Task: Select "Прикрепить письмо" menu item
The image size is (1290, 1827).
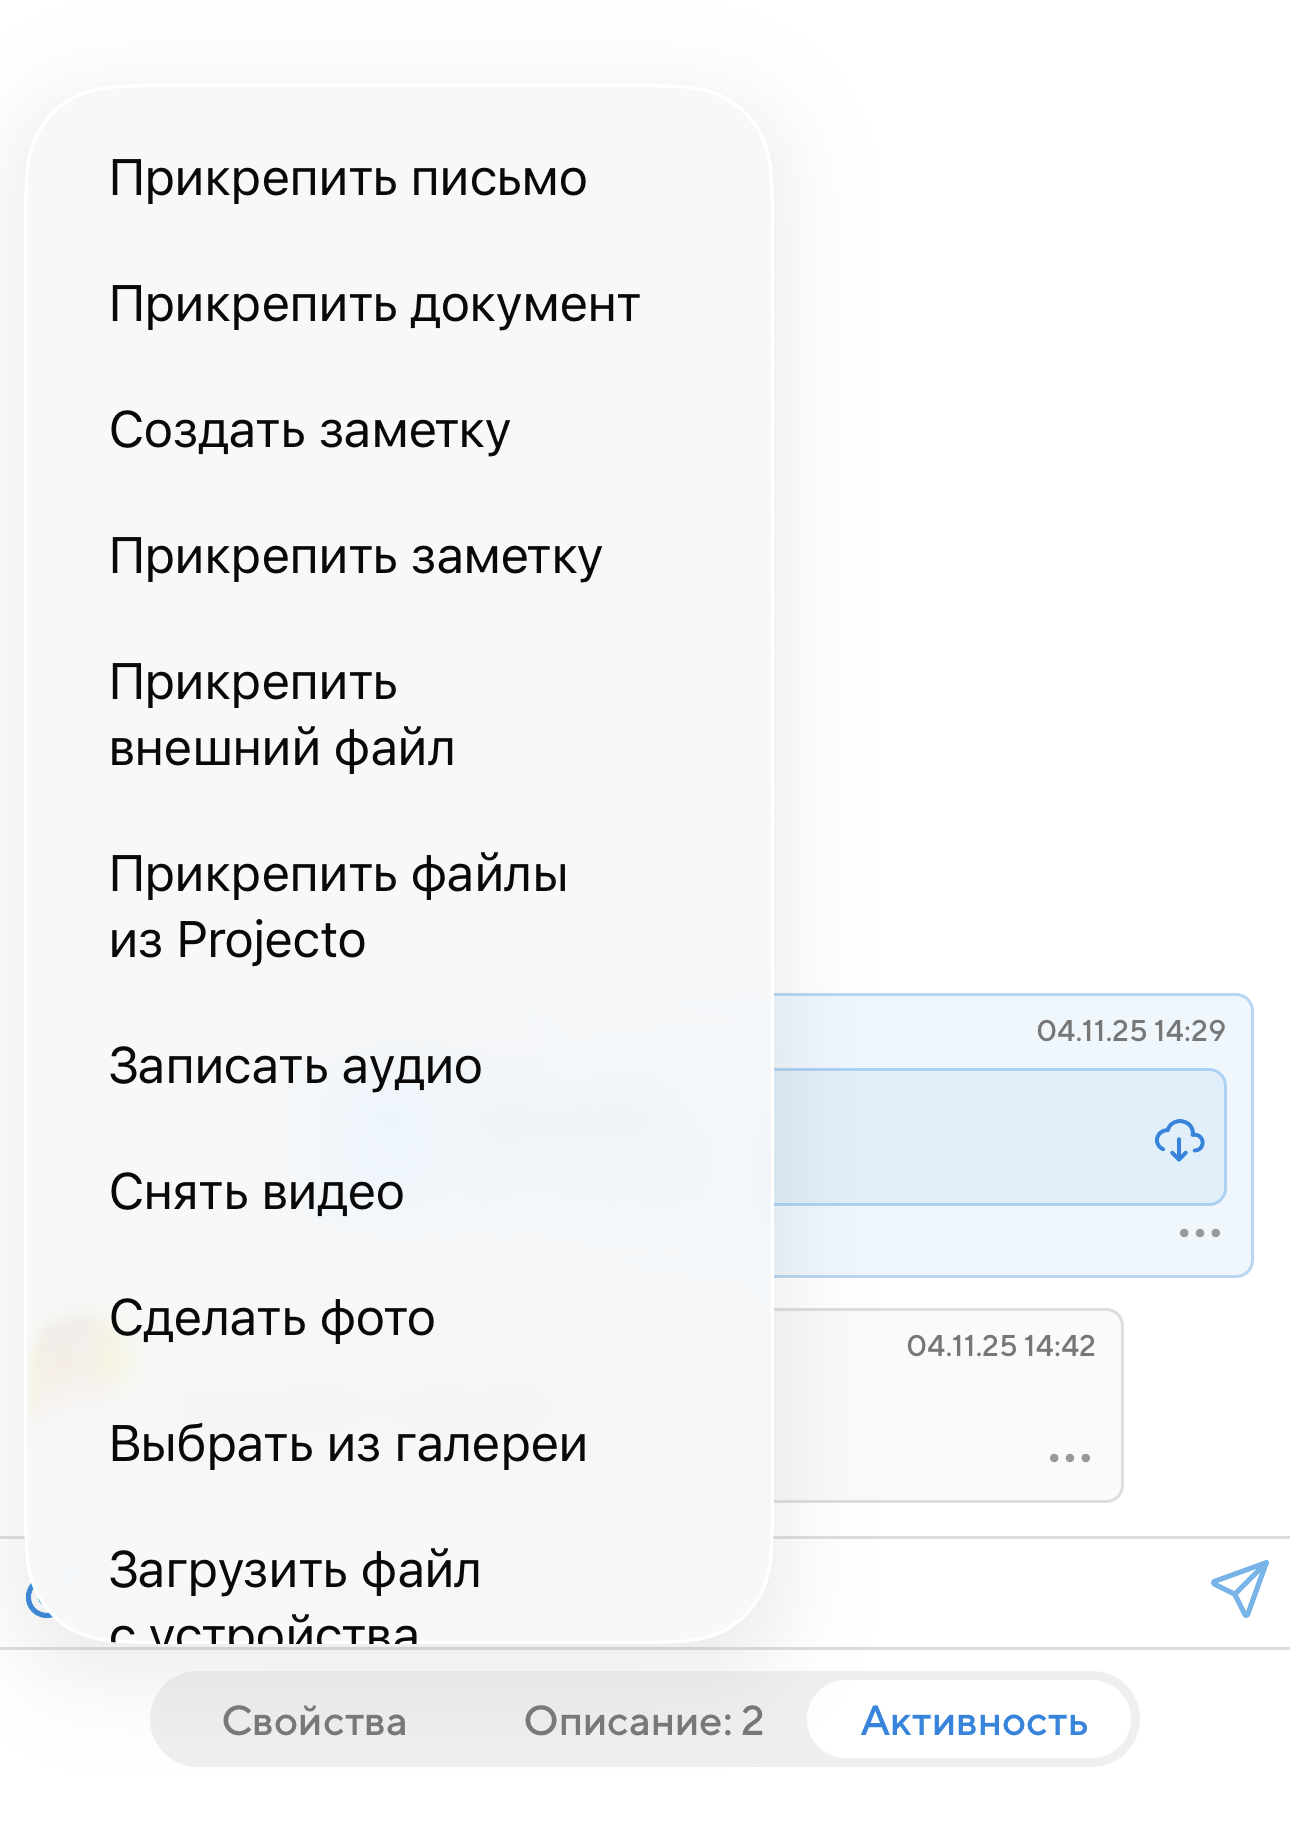Action: pos(348,179)
